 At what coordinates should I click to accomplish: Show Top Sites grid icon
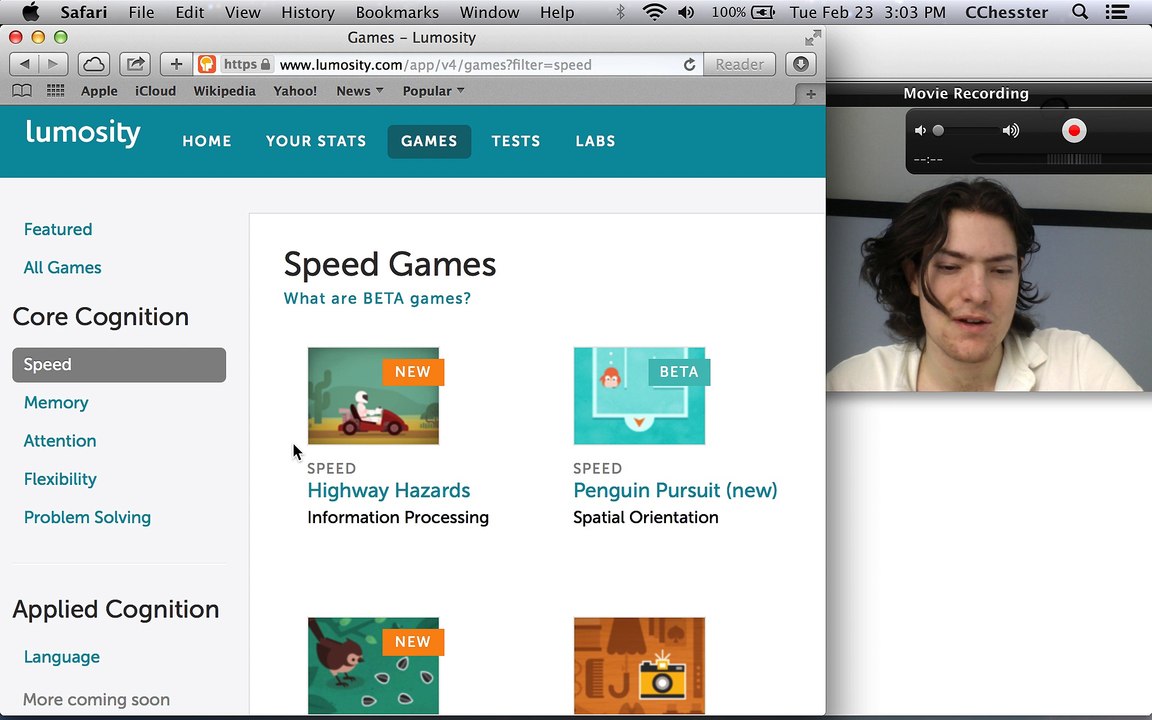(55, 90)
